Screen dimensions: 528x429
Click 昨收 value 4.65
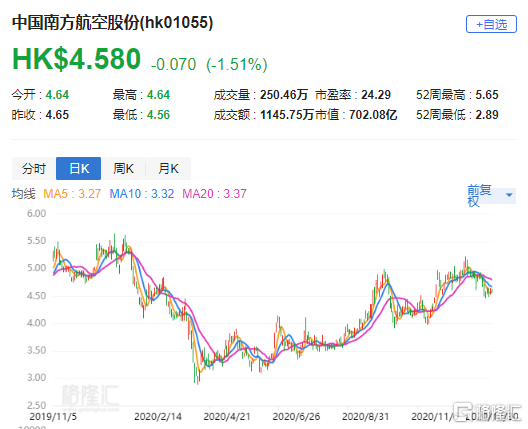coord(57,115)
